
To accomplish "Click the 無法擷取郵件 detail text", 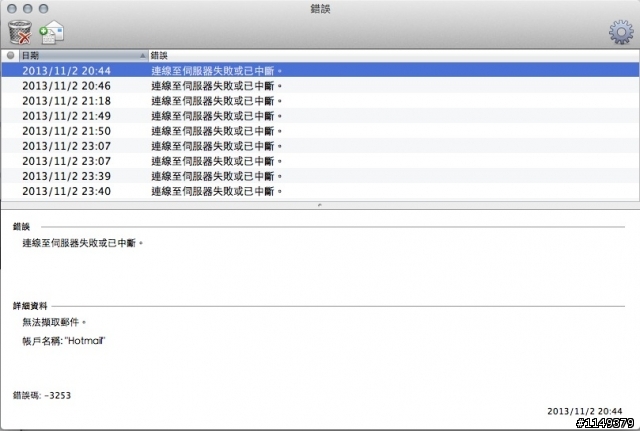I will click(x=54, y=322).
